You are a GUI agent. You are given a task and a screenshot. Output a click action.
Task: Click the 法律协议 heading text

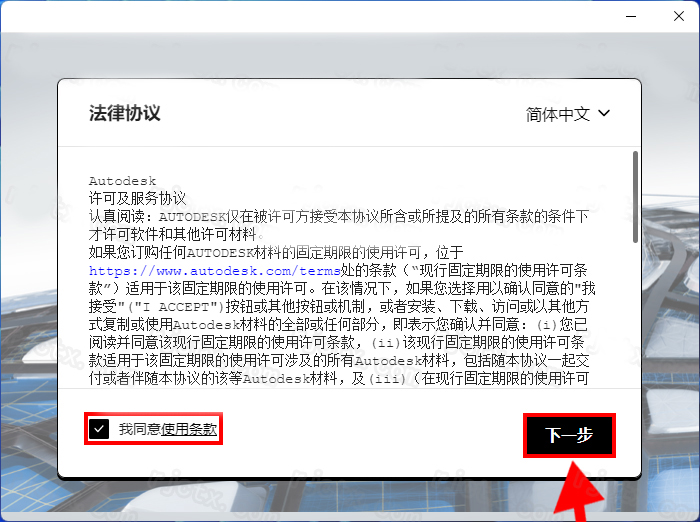[125, 113]
